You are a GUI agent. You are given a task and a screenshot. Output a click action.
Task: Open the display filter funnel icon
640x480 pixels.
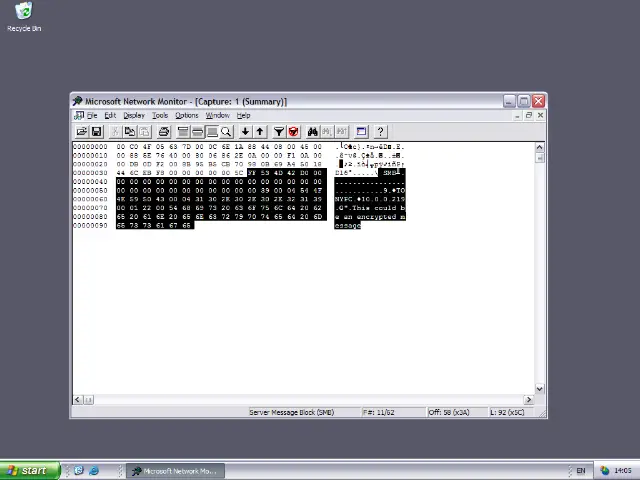pyautogui.click(x=279, y=131)
